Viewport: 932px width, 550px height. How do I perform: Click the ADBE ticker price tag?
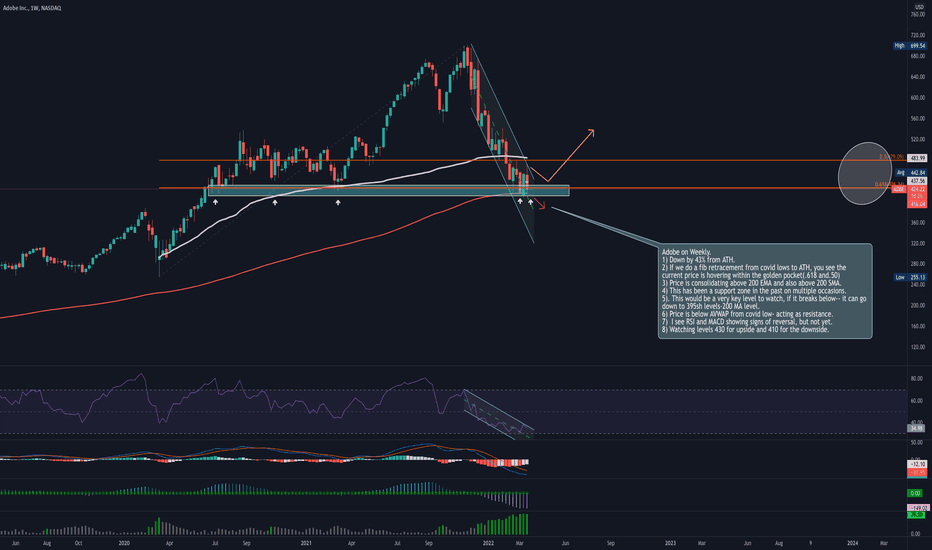point(899,189)
